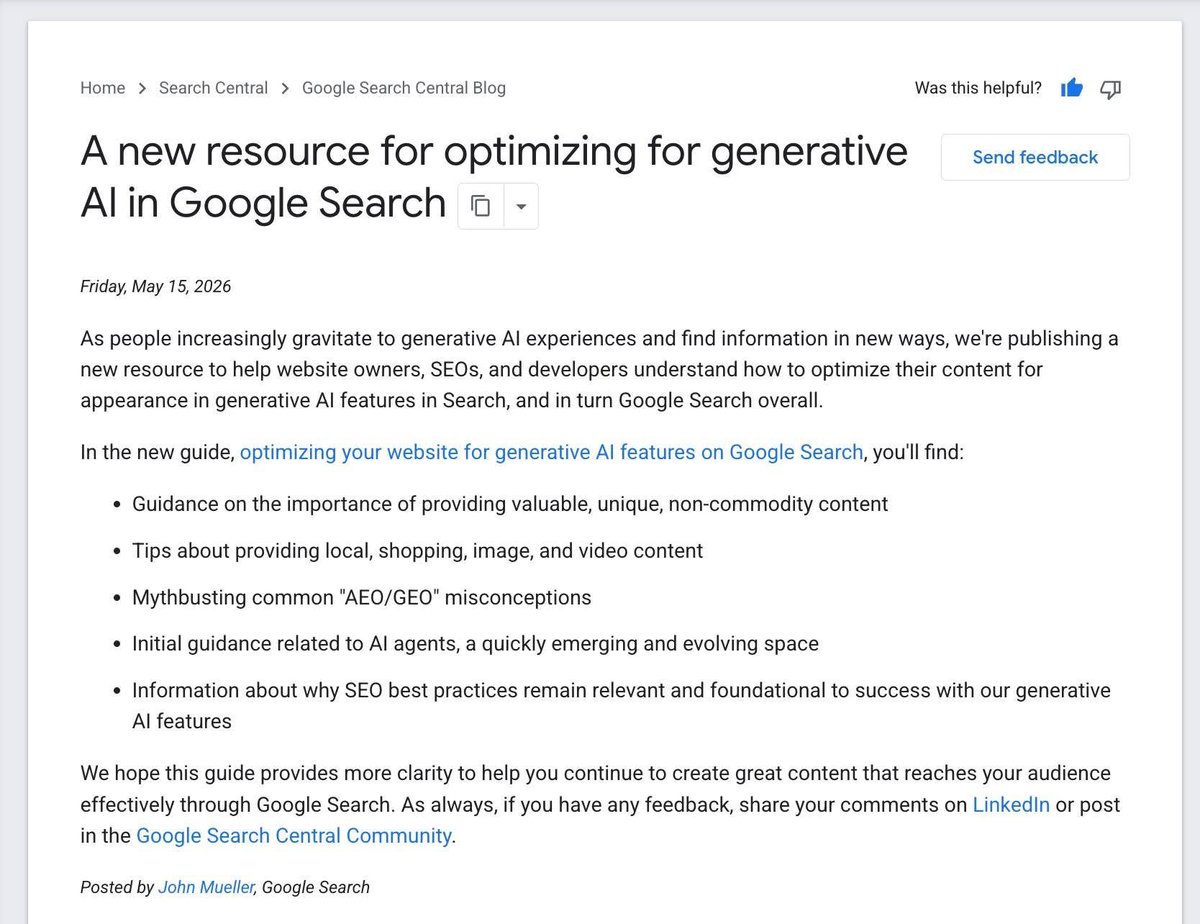
Task: Click the 'Was this helpful?' label
Action: (x=978, y=88)
